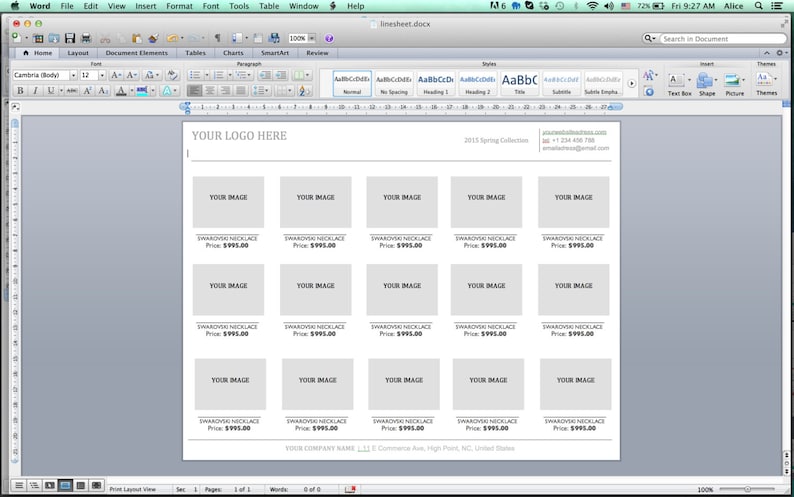Clear formatting eraser icon
Viewport: 794px width, 497px height.
point(172,75)
